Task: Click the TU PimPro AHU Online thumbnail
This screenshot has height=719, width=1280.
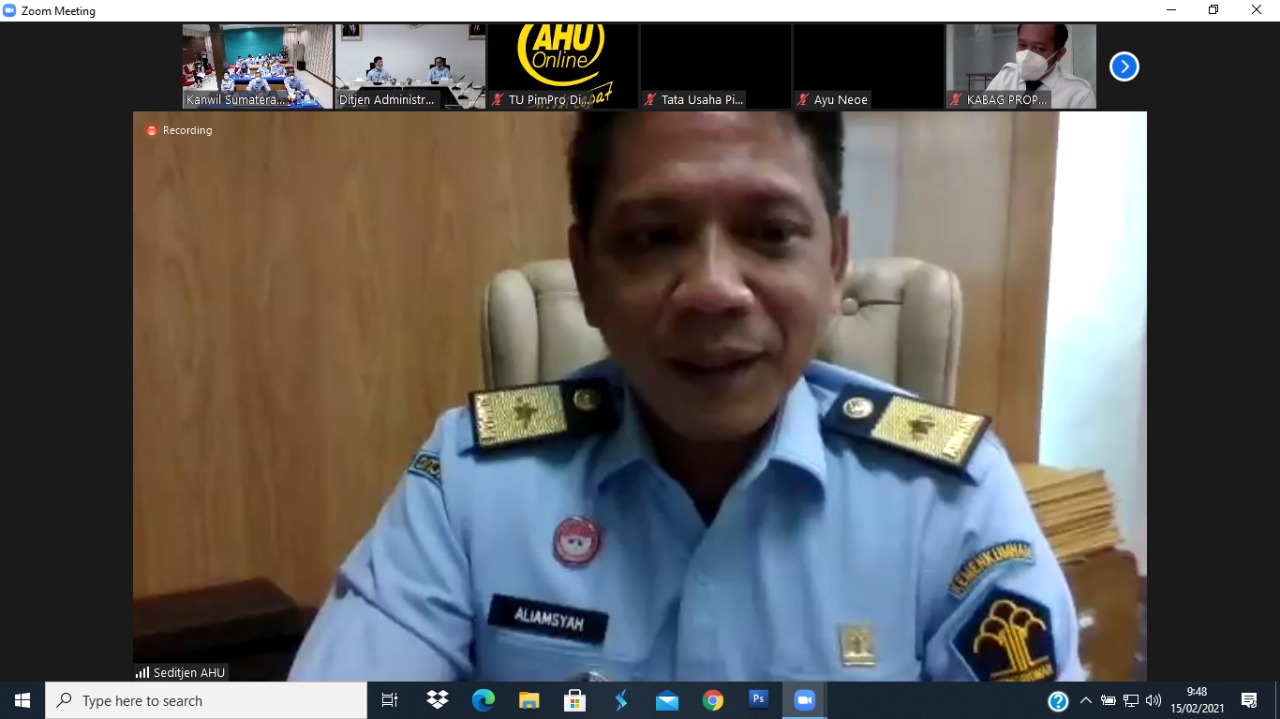Action: click(562, 66)
